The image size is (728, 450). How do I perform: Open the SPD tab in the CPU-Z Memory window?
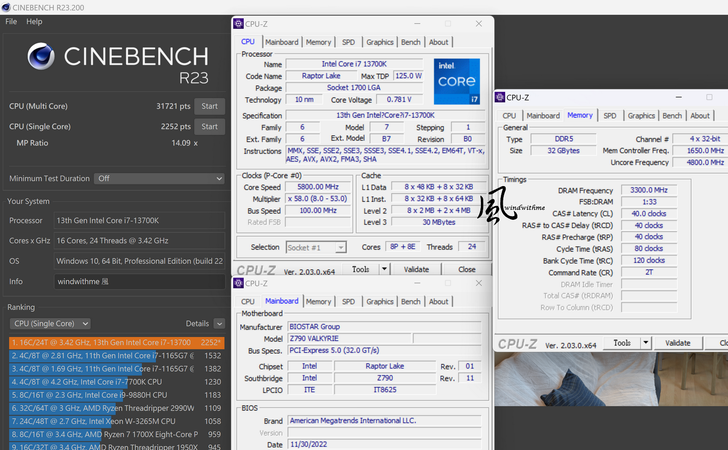click(x=609, y=116)
